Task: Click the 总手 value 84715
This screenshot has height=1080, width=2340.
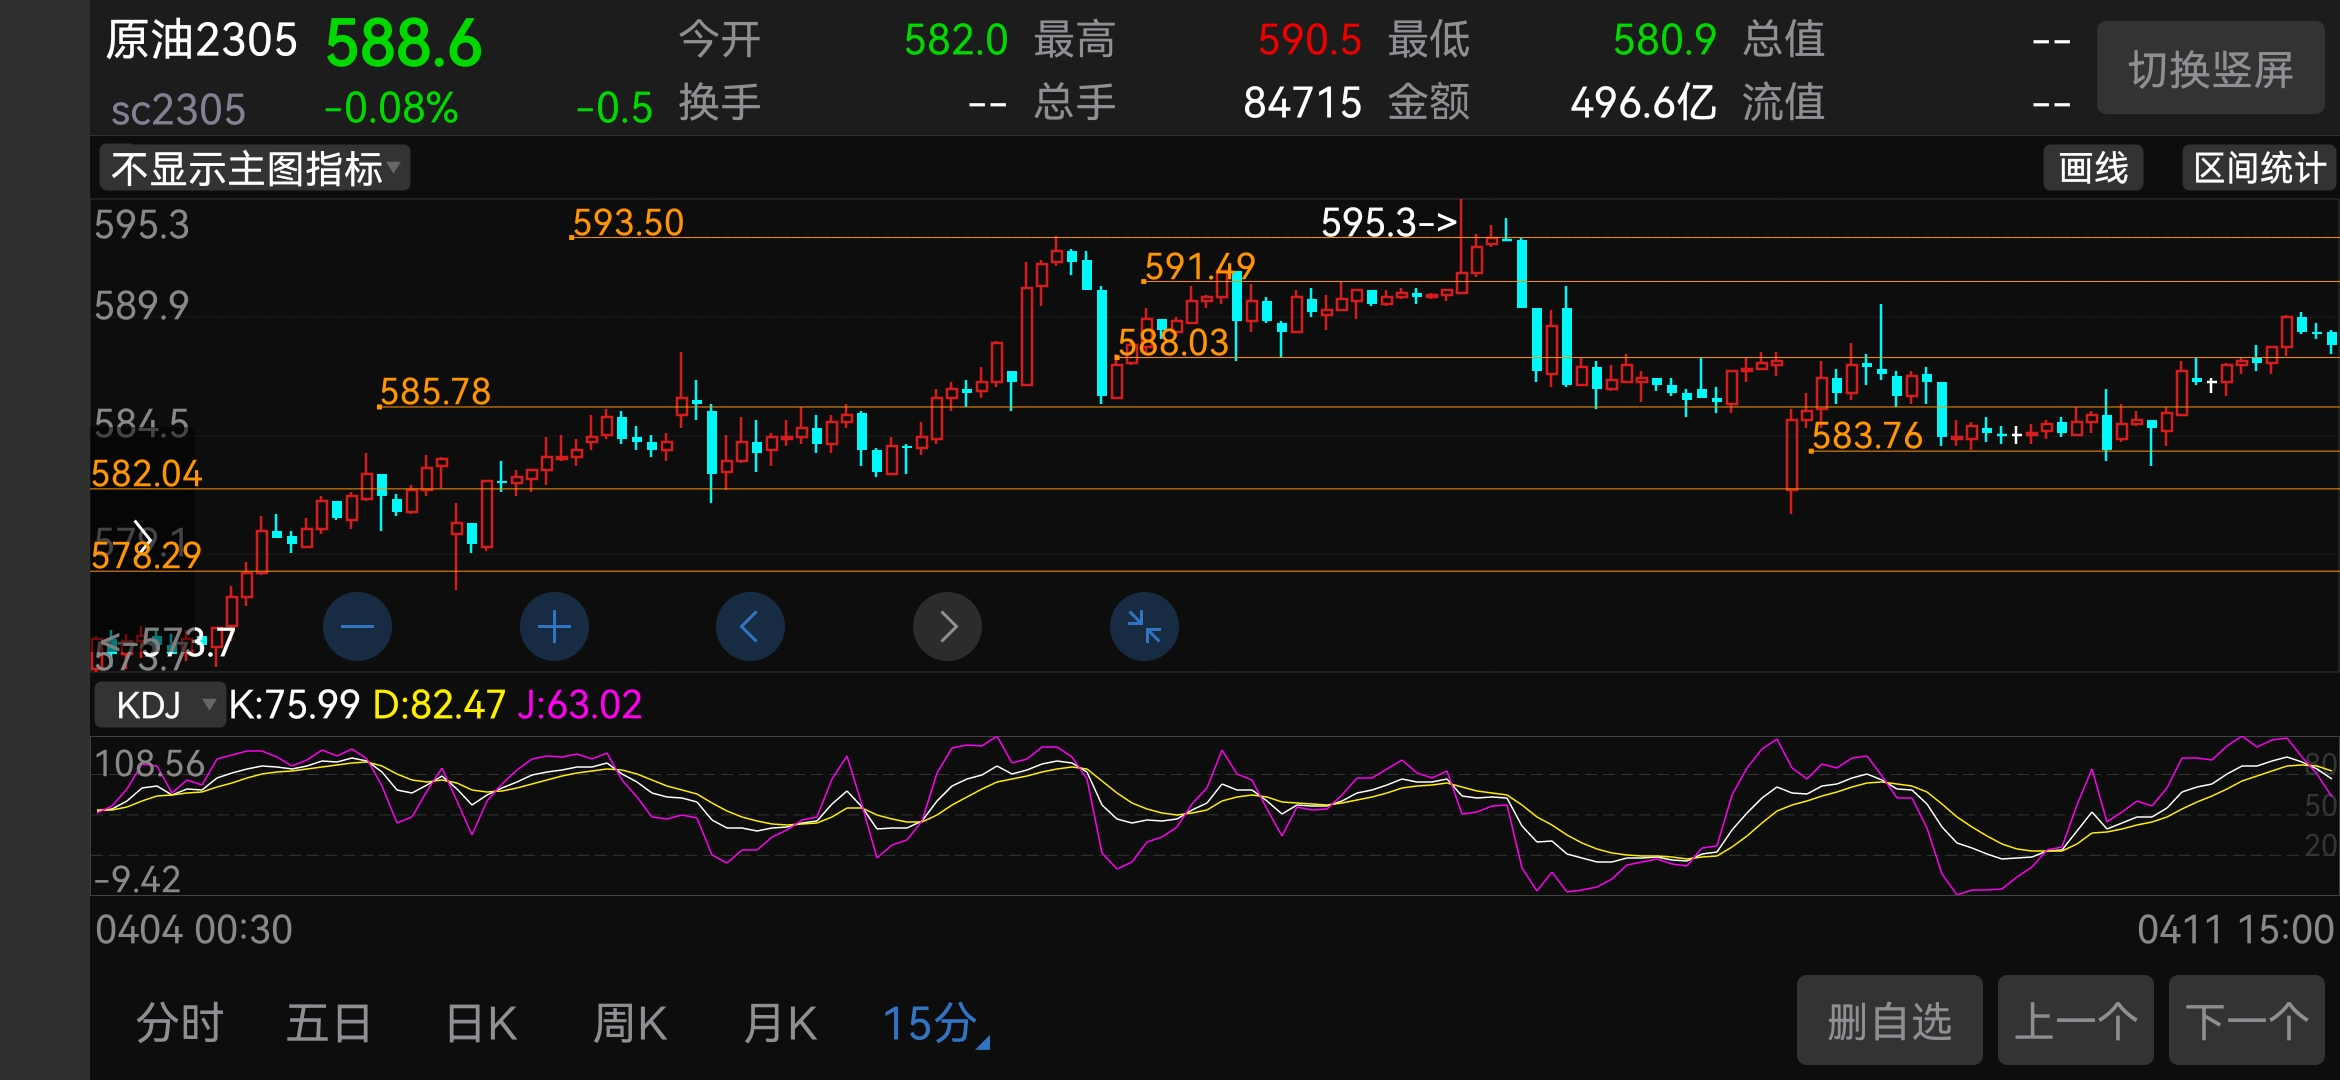Action: (x=1302, y=102)
